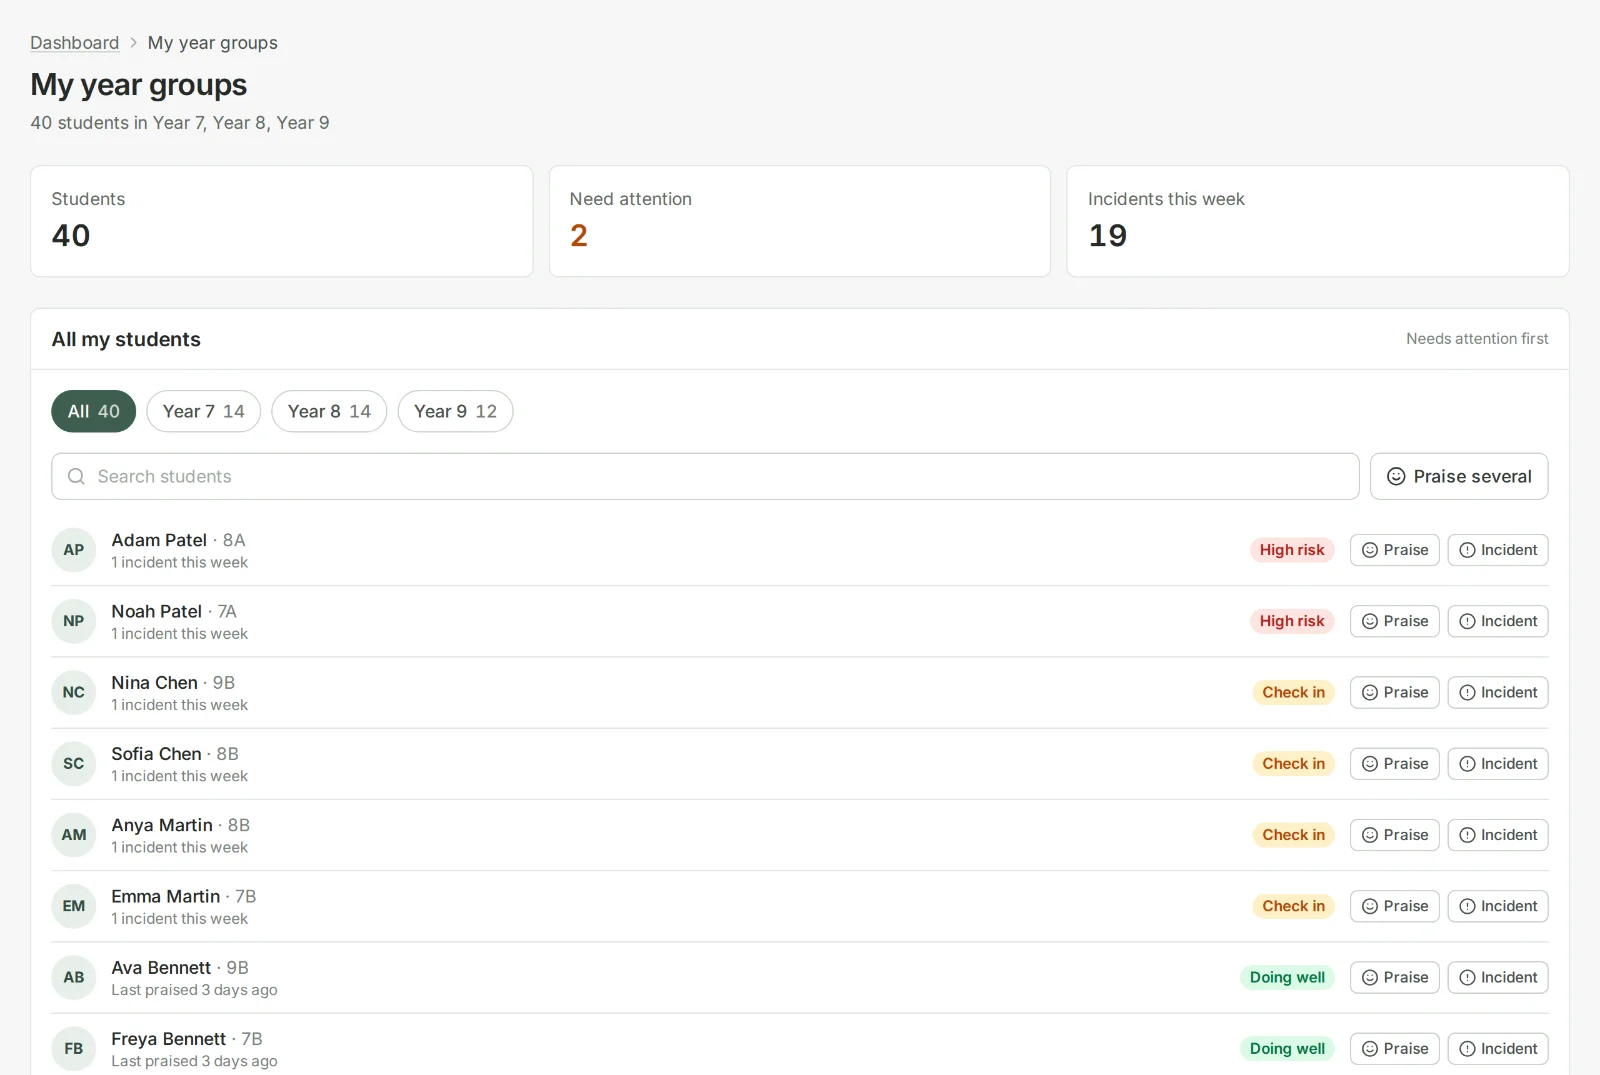Open Adam Patel's student name
Viewport: 1600px width, 1075px height.
point(159,540)
